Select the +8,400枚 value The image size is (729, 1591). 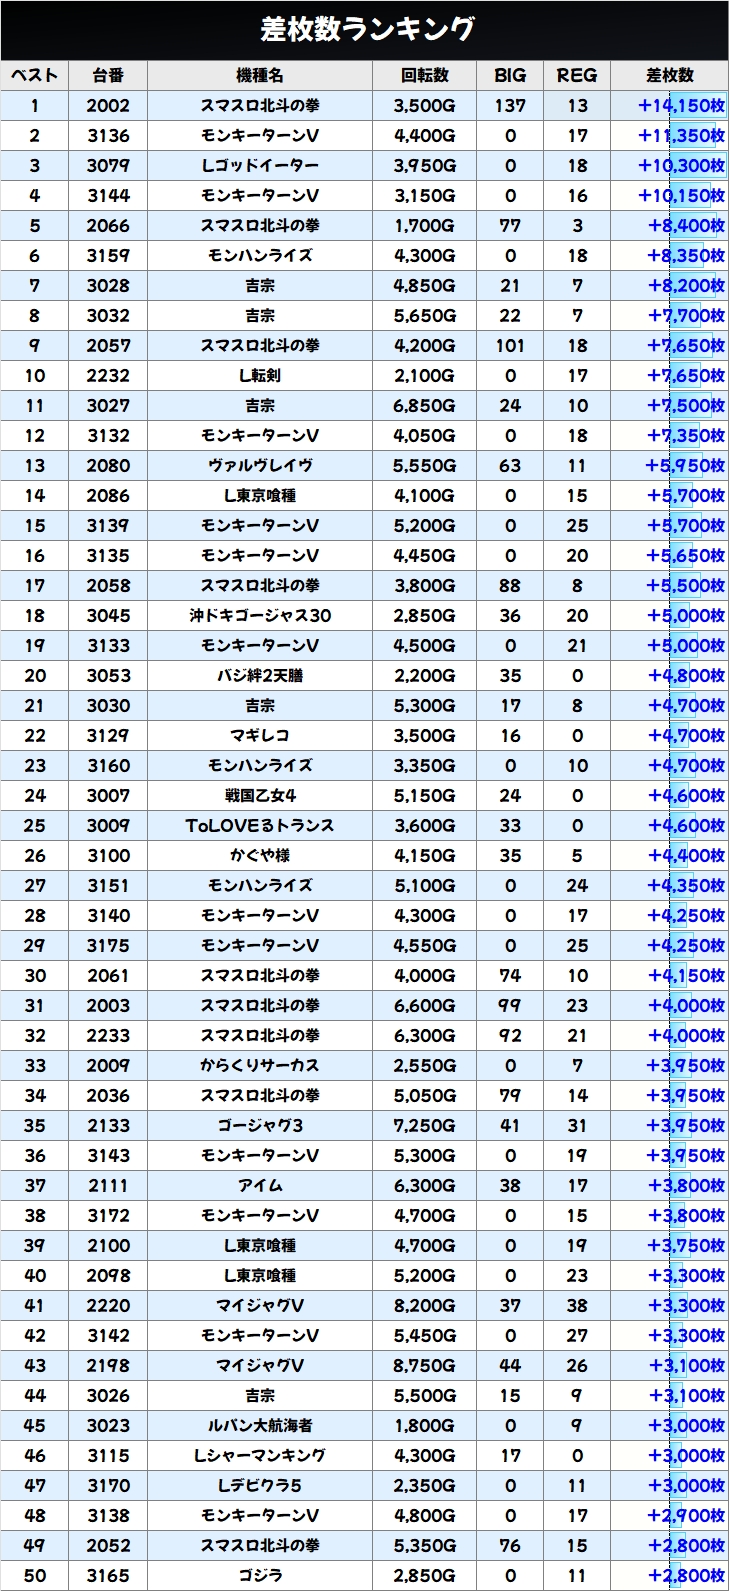[x=687, y=226]
